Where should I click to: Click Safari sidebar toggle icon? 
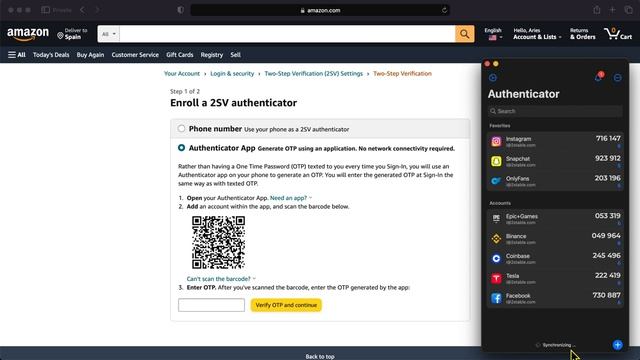pos(45,10)
